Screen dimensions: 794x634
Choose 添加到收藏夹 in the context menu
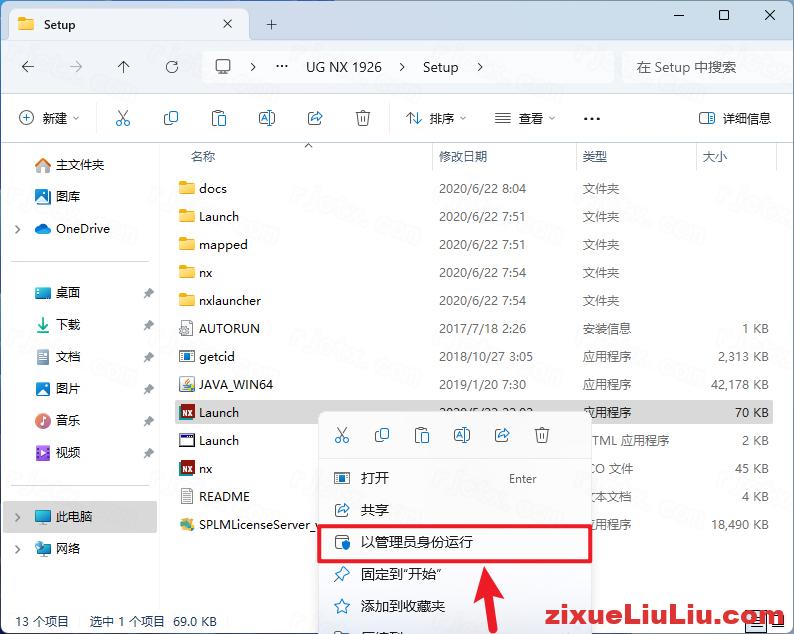(x=455, y=606)
